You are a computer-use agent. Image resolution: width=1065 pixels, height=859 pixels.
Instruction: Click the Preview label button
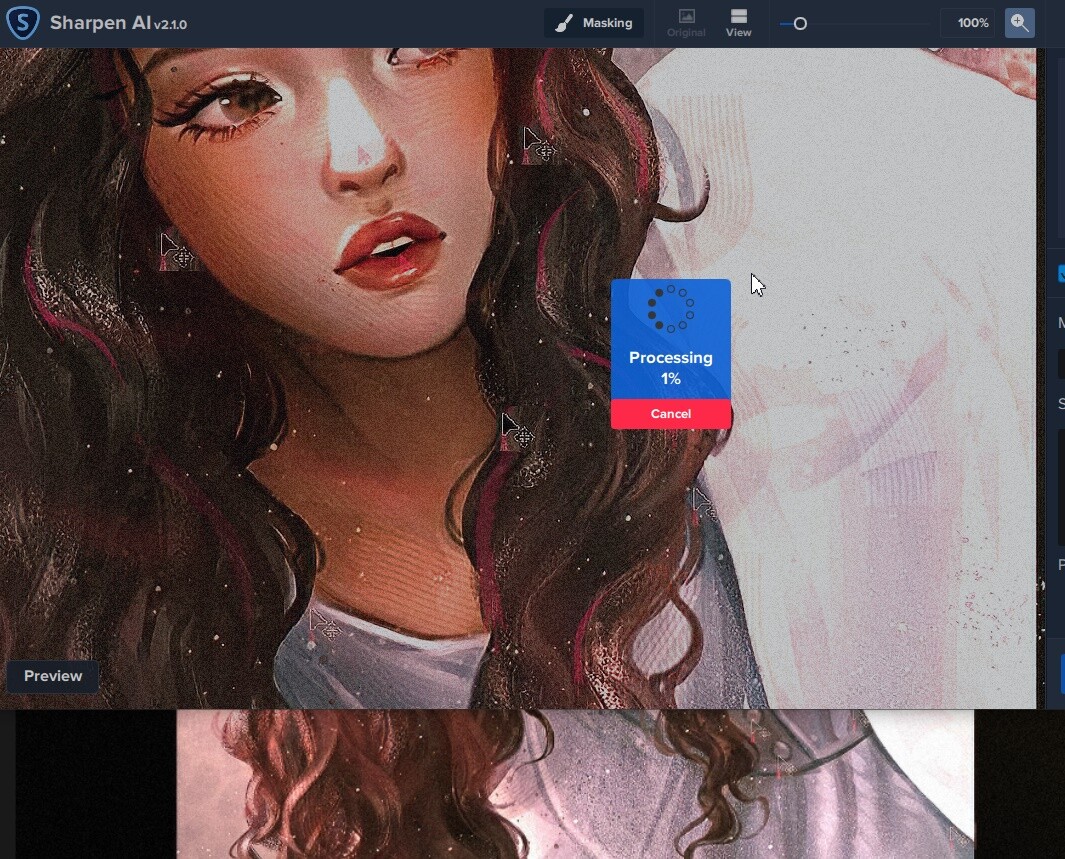coord(53,676)
